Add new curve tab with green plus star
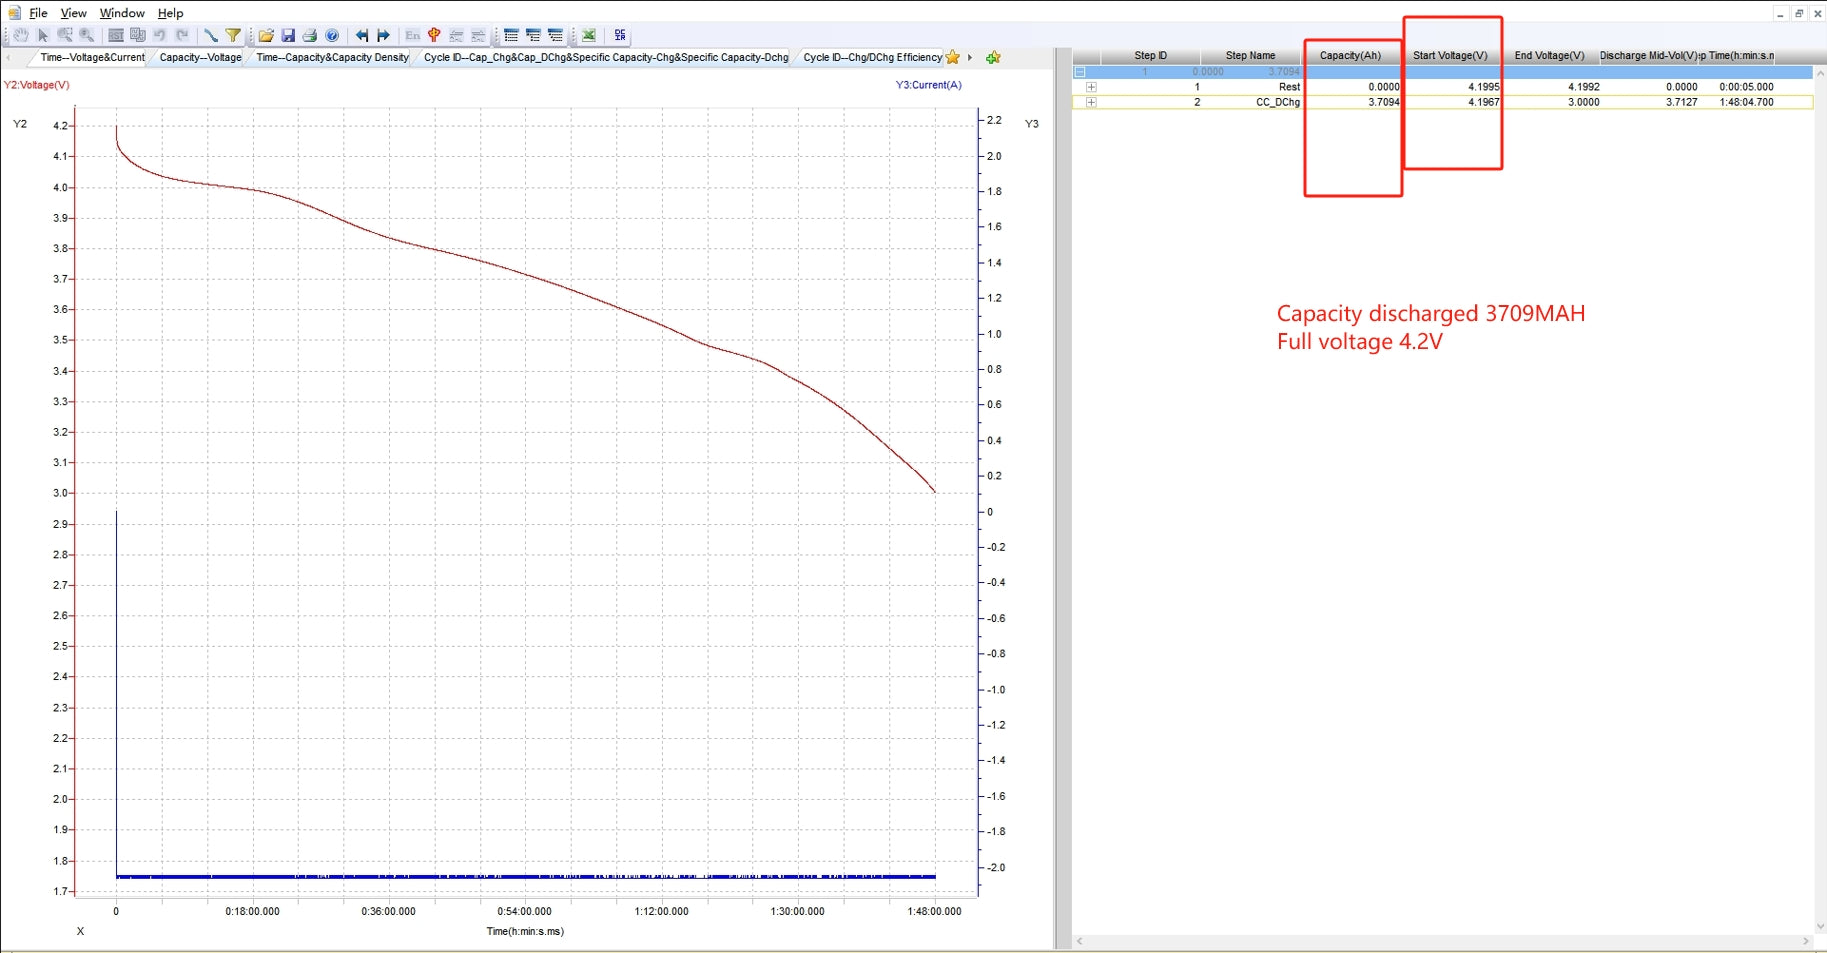1827x953 pixels. 993,58
